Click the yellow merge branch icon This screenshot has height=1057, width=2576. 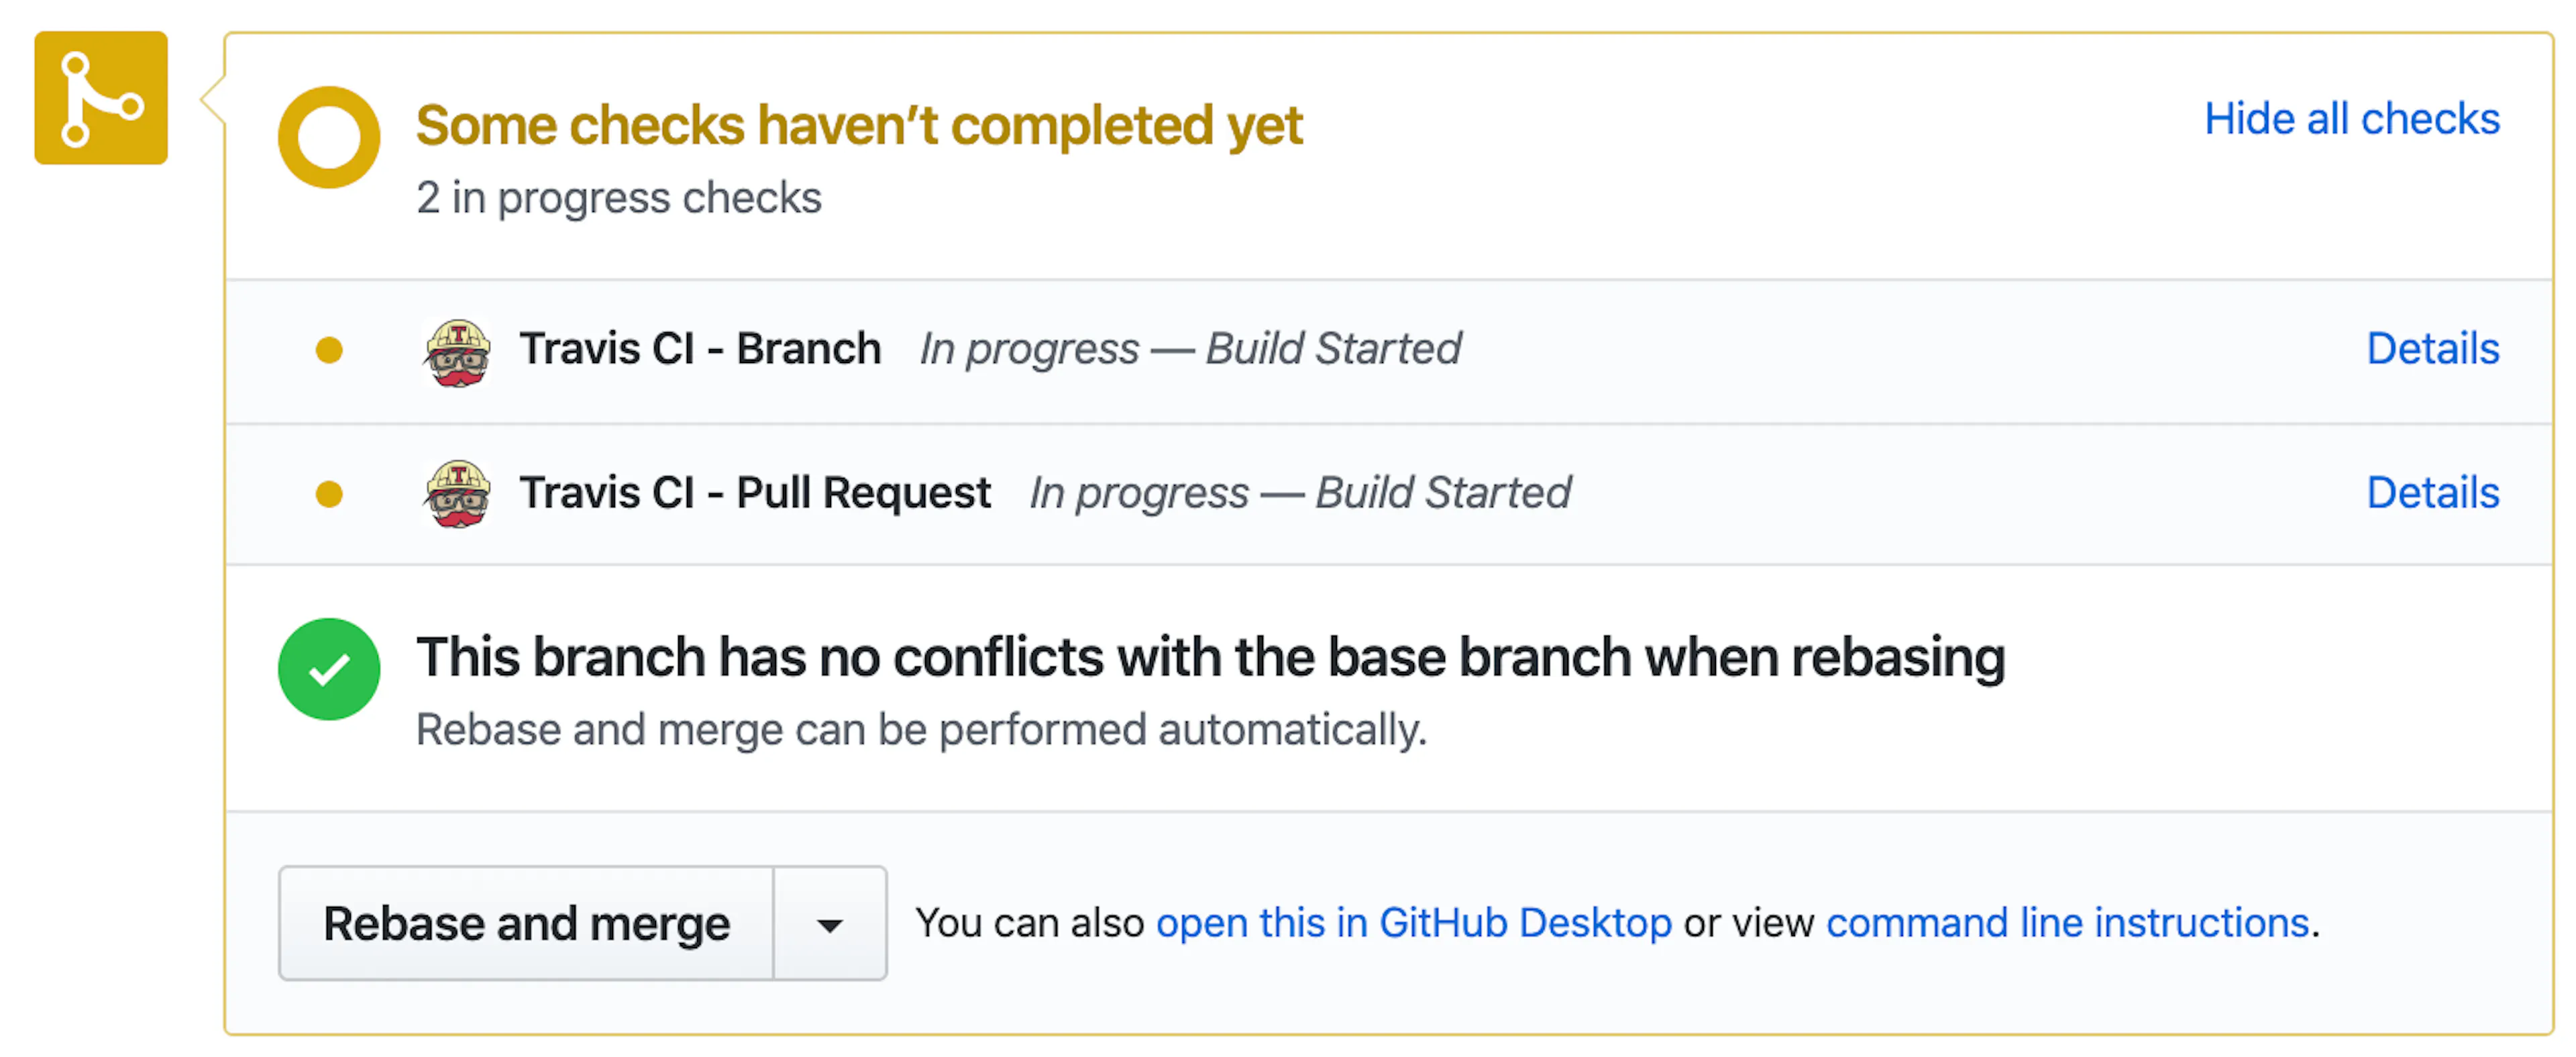click(x=101, y=98)
